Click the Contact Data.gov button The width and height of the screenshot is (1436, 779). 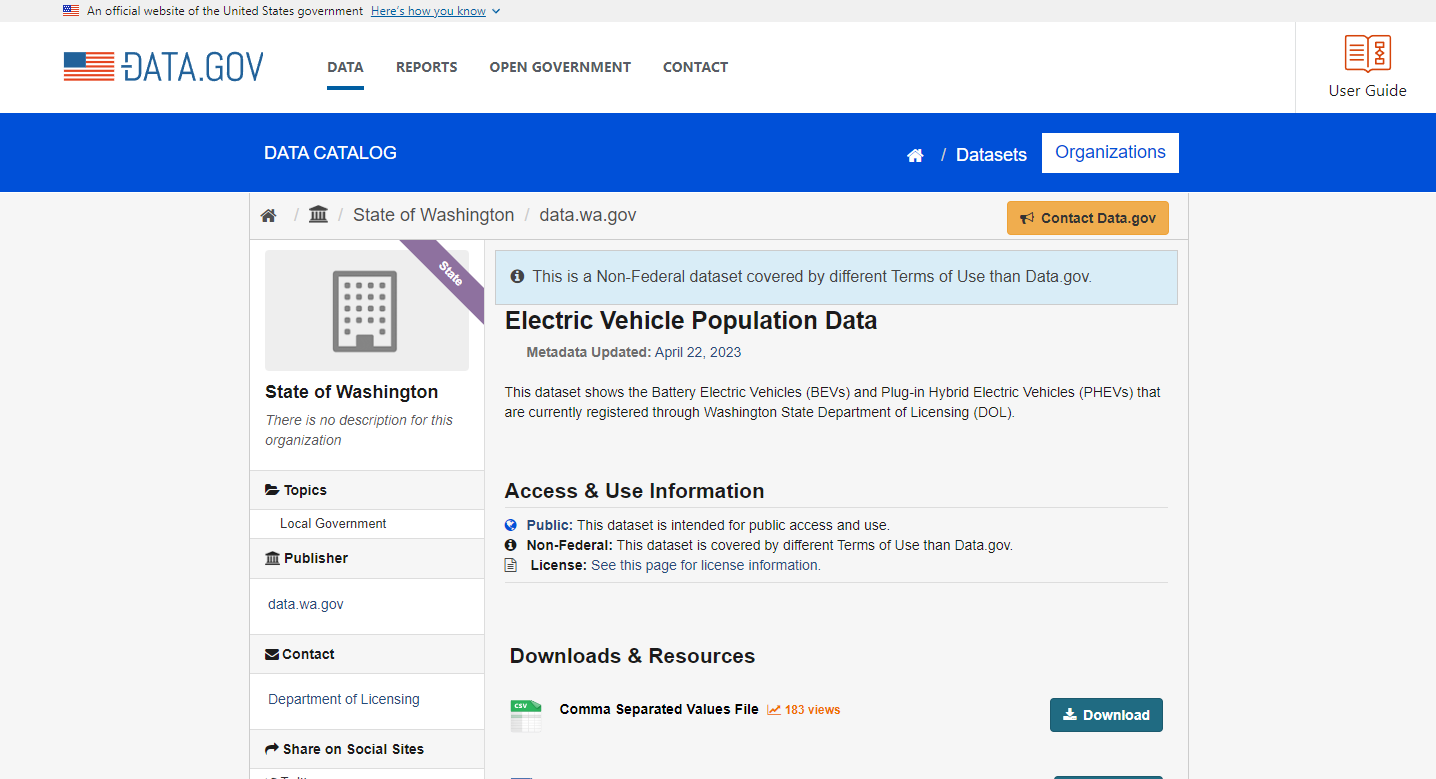point(1088,218)
